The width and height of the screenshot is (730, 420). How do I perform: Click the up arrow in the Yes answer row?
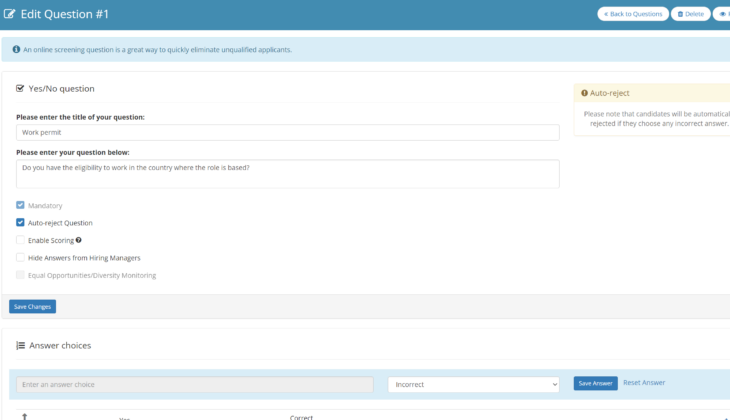(x=24, y=416)
